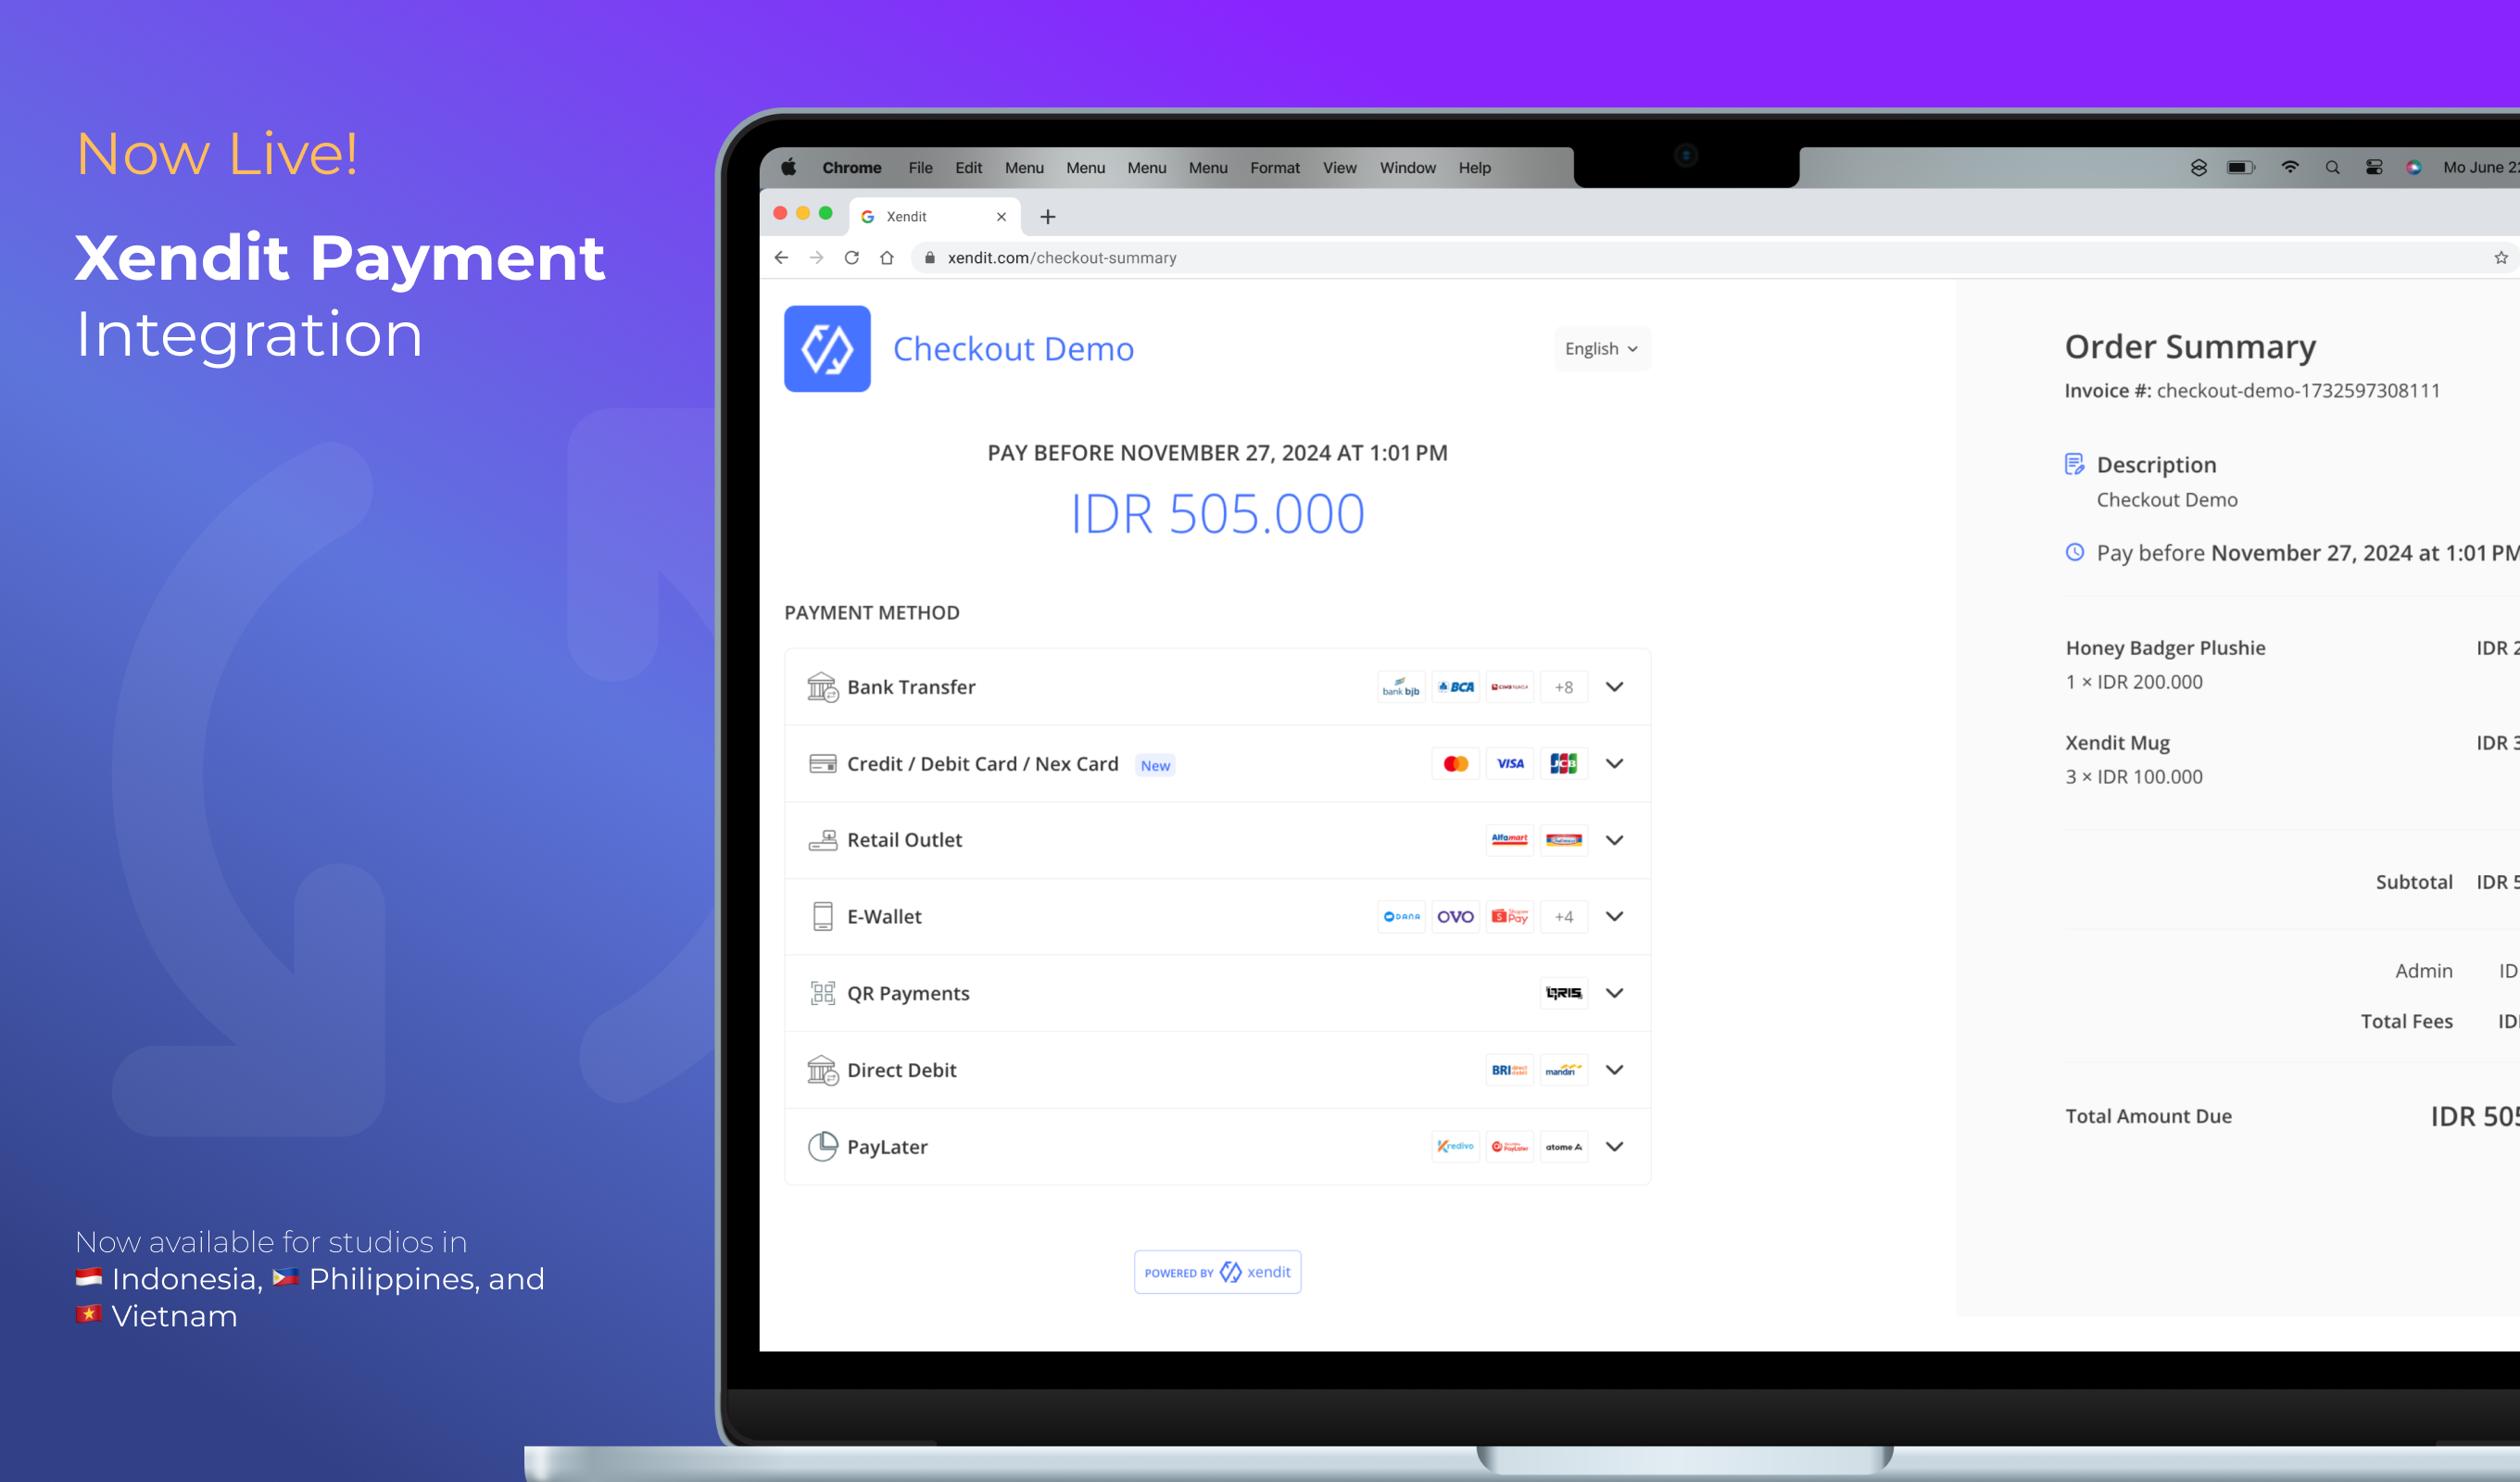Click the OVO e-wallet logo
The width and height of the screenshot is (2520, 1482).
coord(1455,917)
